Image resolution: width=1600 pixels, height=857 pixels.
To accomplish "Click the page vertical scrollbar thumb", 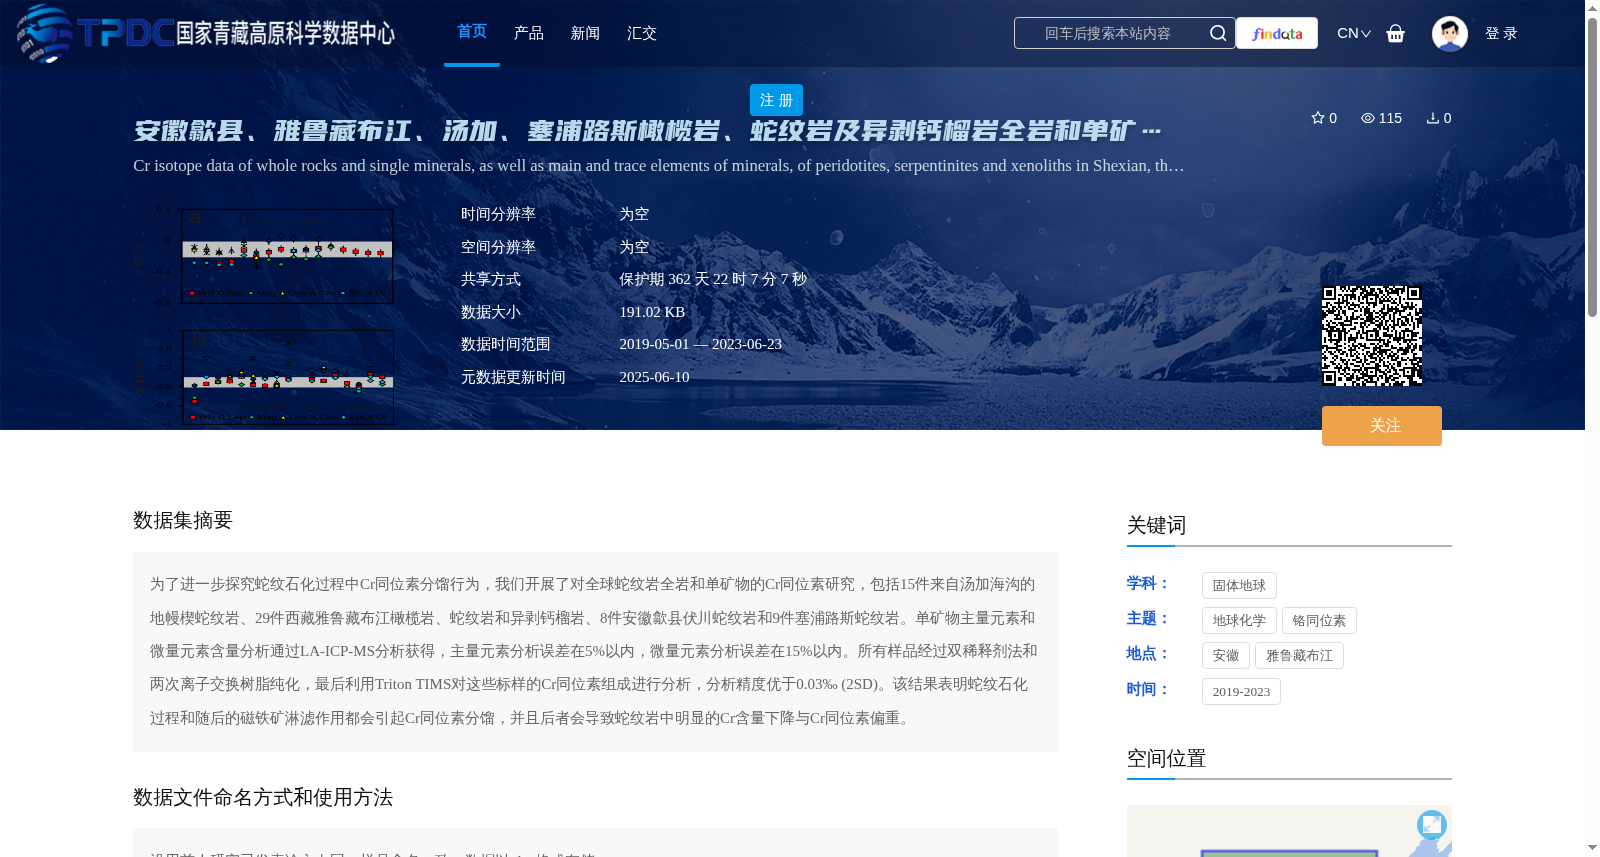I will click(x=1592, y=168).
